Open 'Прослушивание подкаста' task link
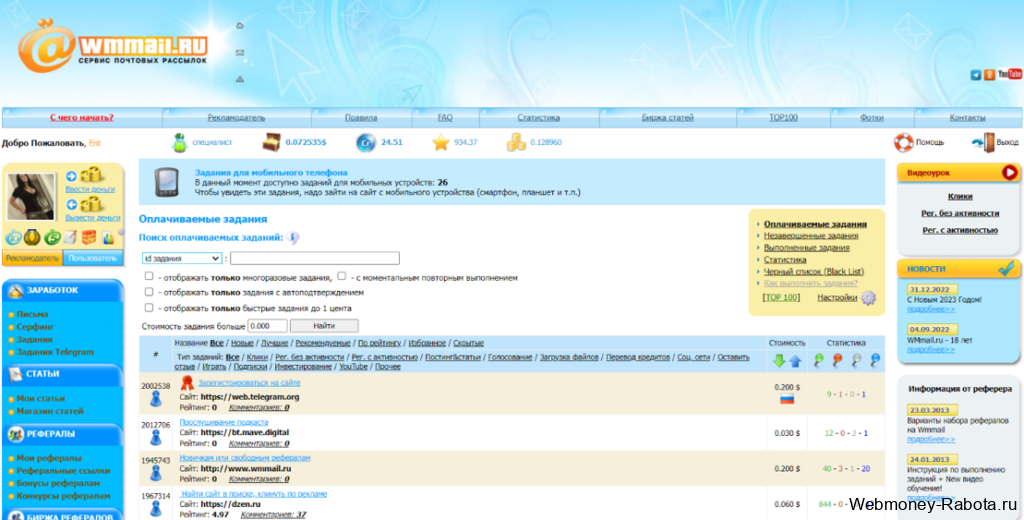The width and height of the screenshot is (1024, 520). [x=223, y=423]
